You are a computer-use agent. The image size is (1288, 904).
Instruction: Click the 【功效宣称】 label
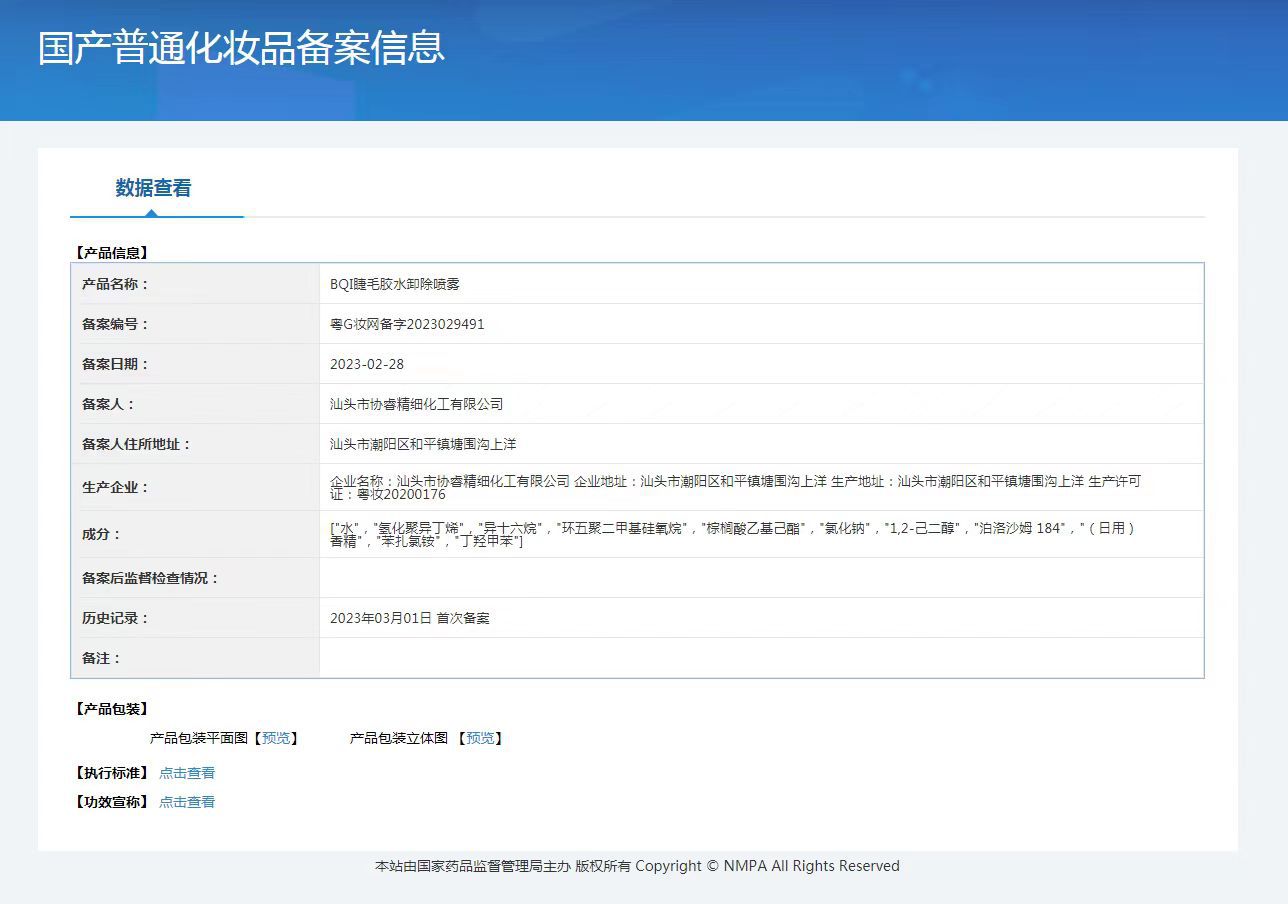pyautogui.click(x=111, y=802)
